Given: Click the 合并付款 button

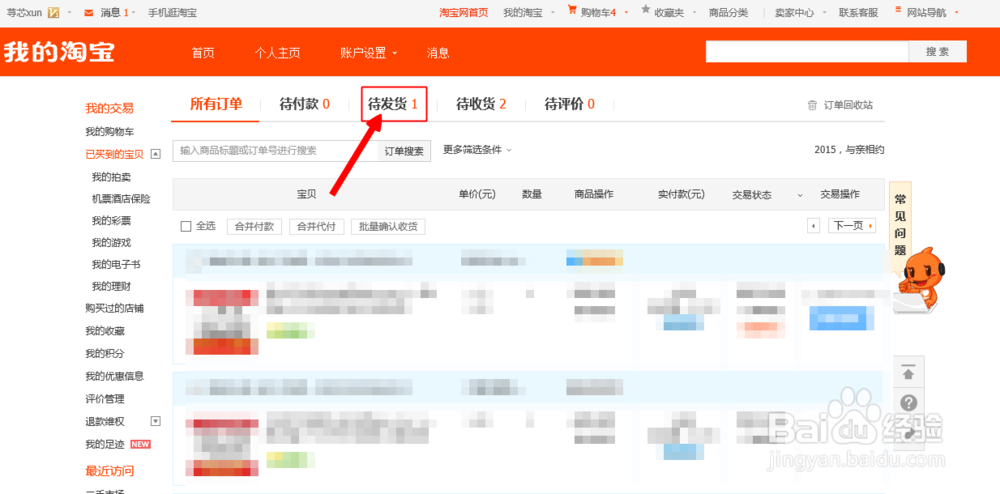Looking at the screenshot, I should [254, 226].
